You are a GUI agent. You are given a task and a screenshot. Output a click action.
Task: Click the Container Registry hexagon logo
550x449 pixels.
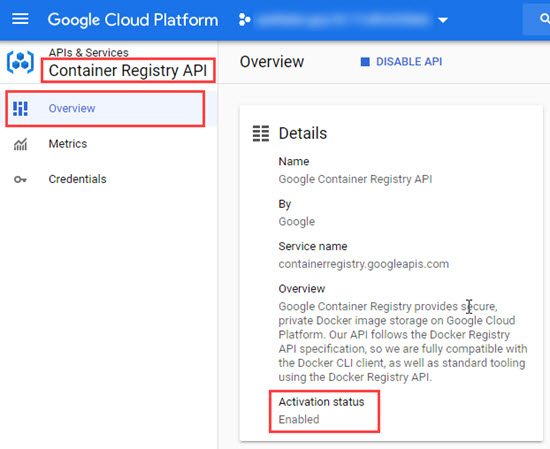pyautogui.click(x=20, y=62)
